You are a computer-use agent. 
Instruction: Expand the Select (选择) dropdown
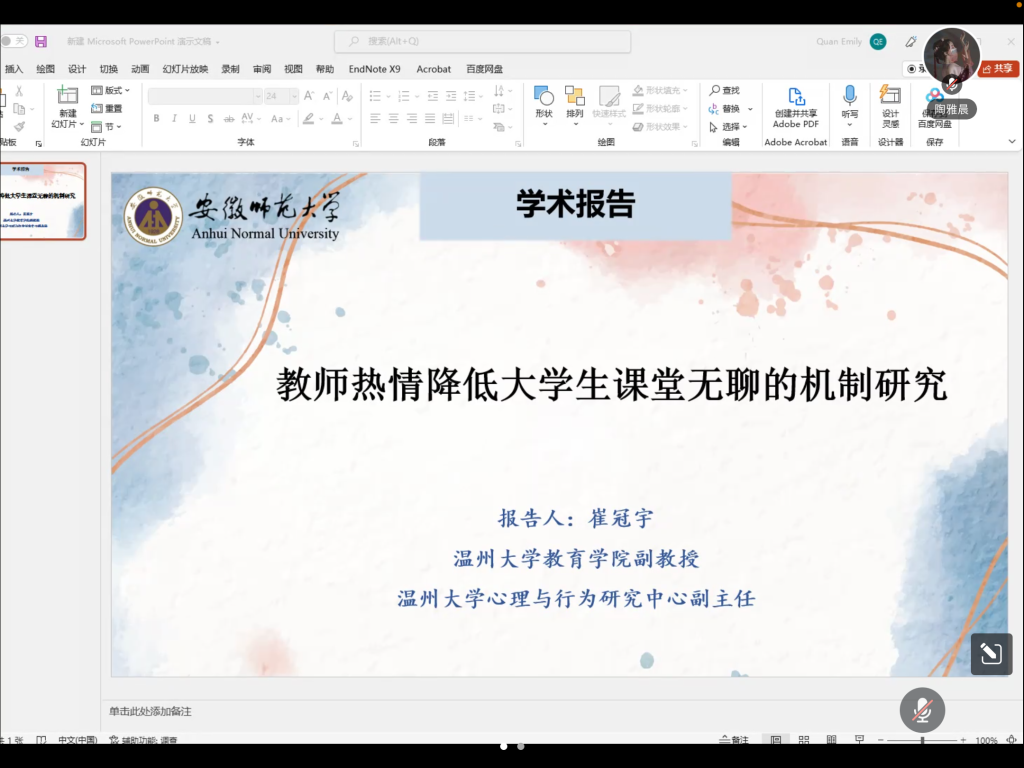tap(730, 127)
